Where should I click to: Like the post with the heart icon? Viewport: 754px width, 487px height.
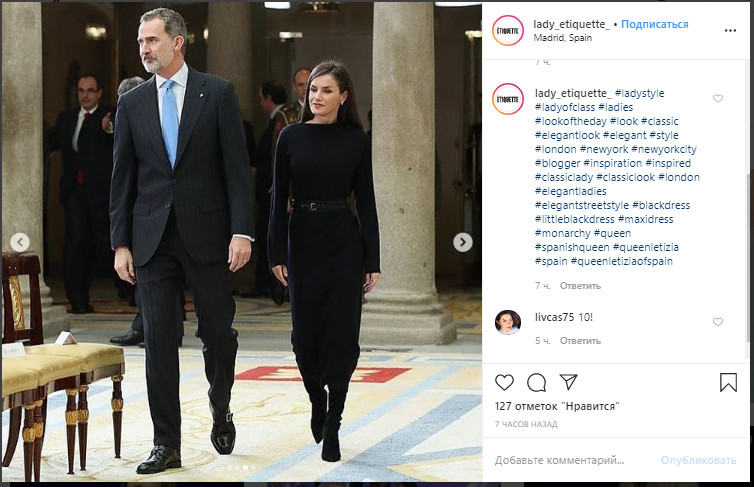click(504, 383)
